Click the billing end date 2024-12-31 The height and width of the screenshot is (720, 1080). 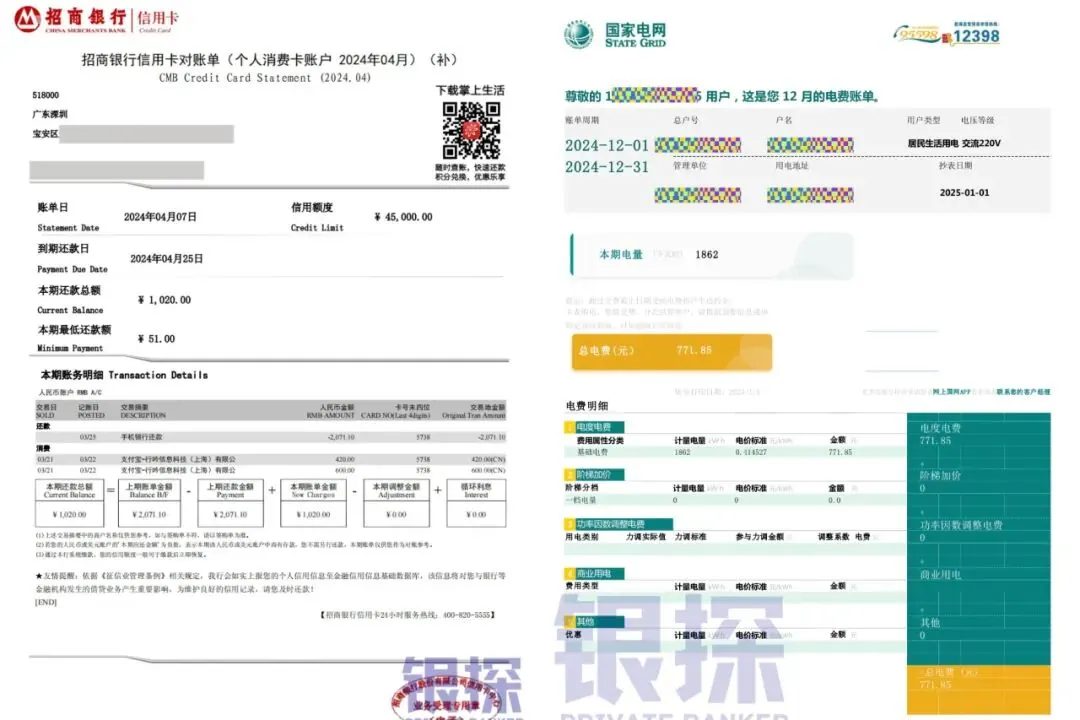click(607, 167)
